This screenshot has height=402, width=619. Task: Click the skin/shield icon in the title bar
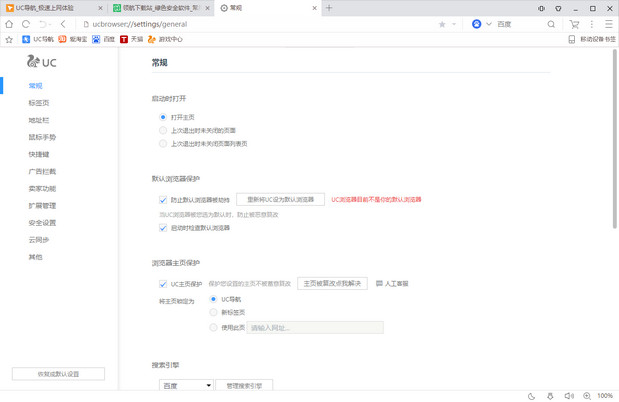558,8
